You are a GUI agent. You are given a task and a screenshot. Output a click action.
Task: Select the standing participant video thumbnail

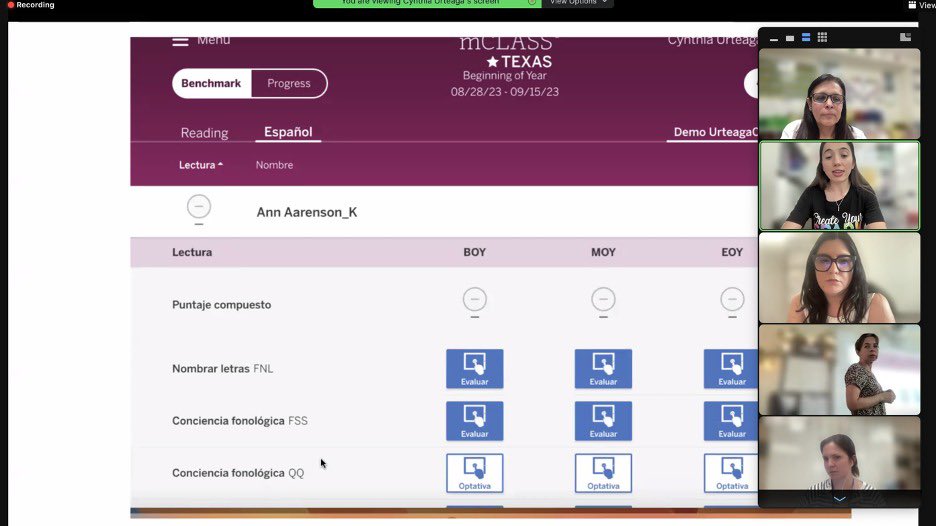click(839, 370)
